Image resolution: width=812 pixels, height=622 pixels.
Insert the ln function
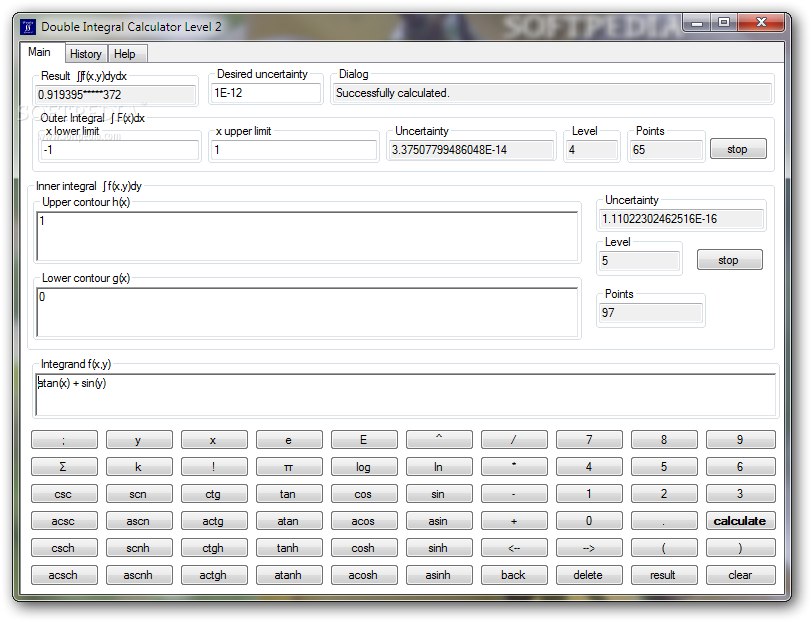pyautogui.click(x=439, y=467)
